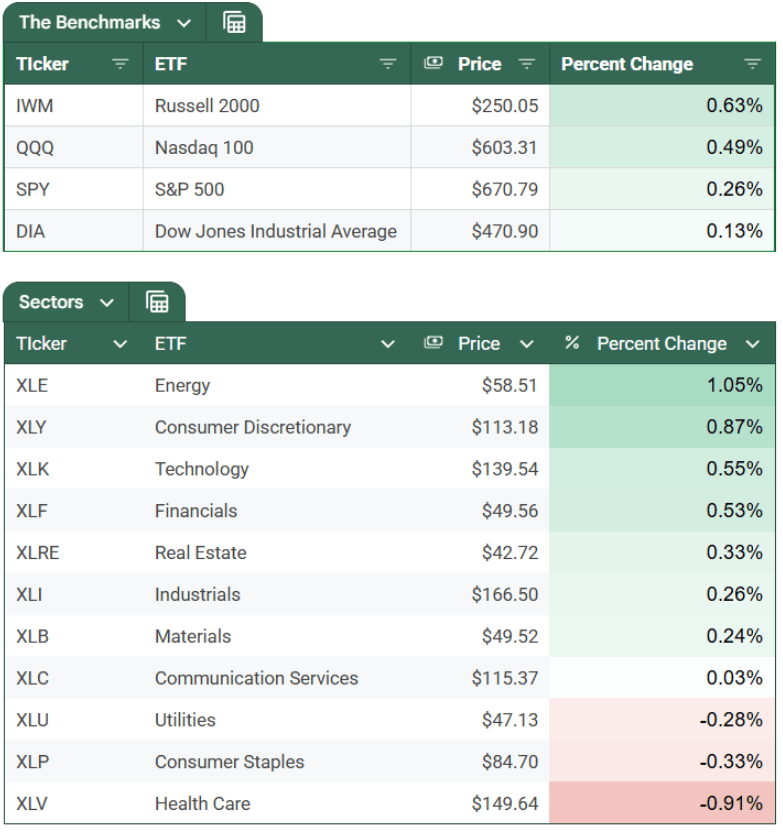783x833 pixels.
Task: Open Sectors Ticker column dropdown arrow
Action: (120, 344)
